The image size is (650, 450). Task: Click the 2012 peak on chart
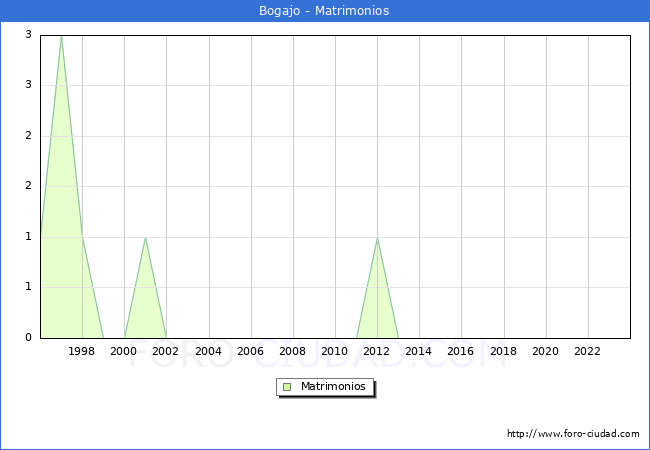377,238
